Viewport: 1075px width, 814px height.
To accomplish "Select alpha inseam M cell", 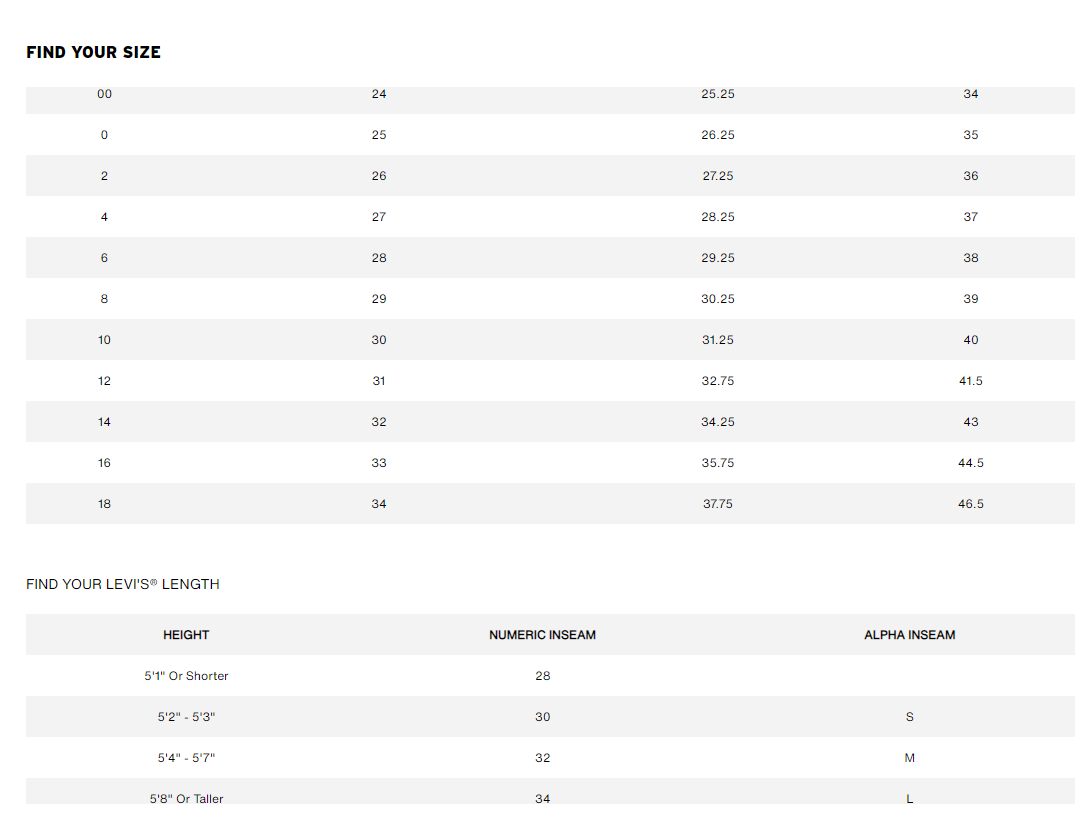I will (910, 758).
